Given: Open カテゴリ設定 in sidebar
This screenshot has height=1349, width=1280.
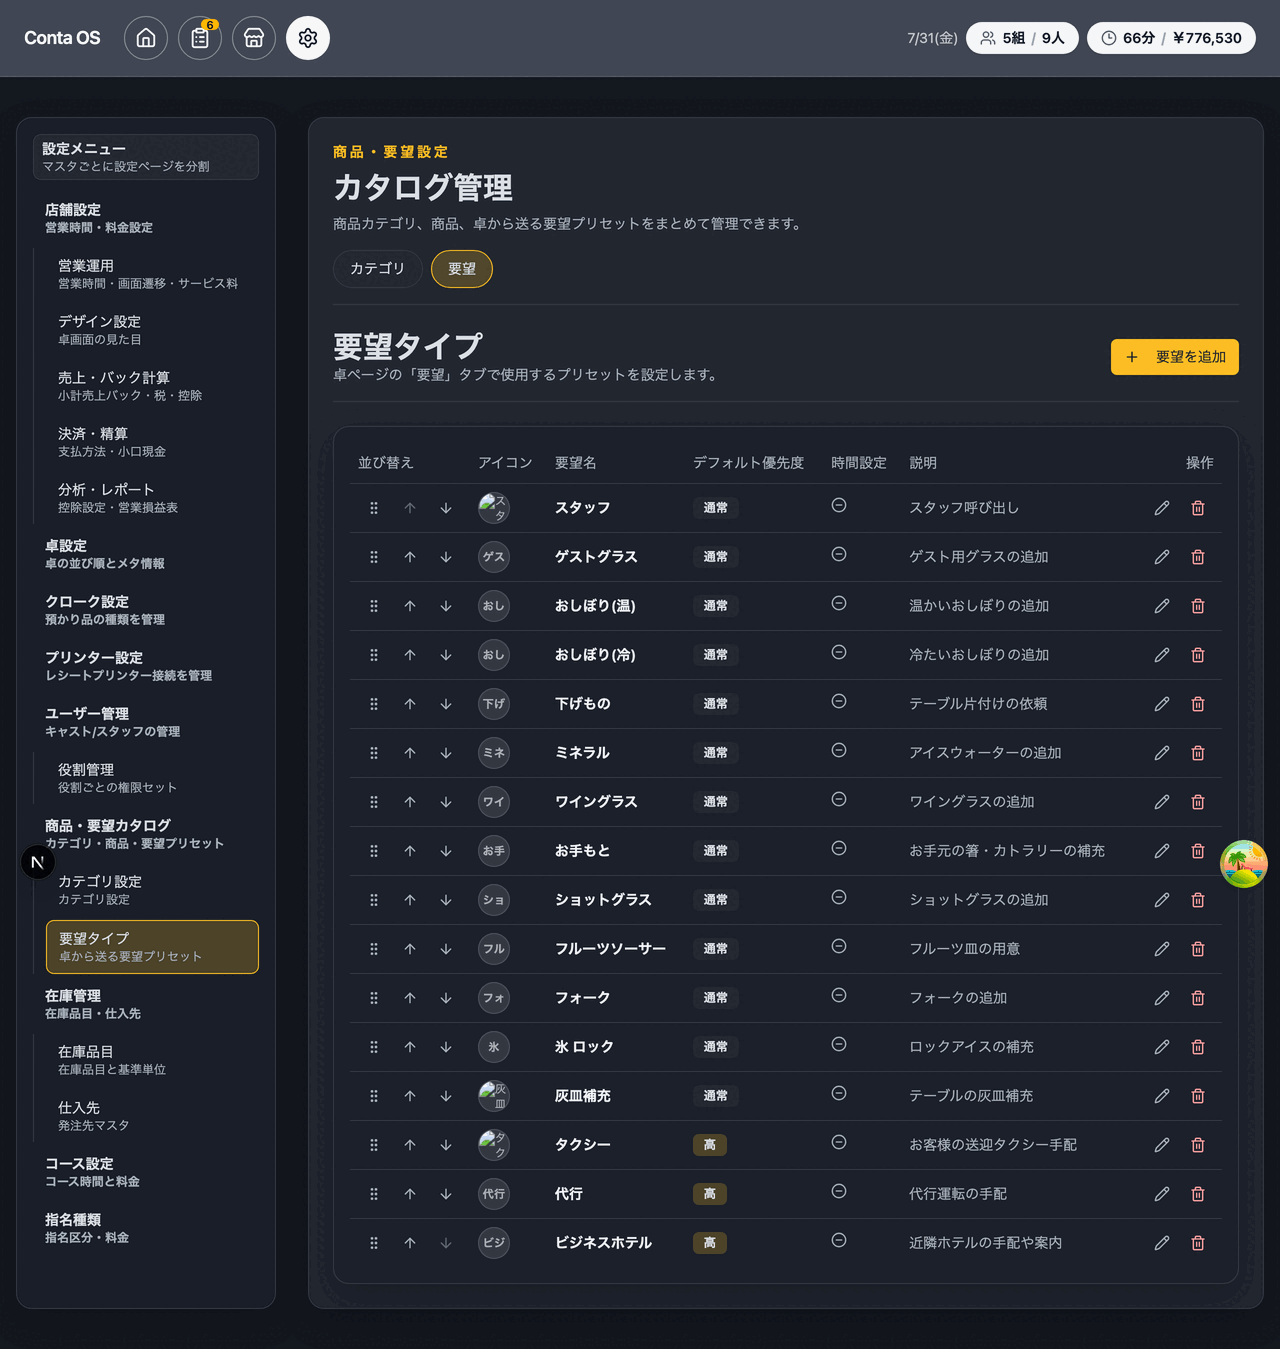Looking at the screenshot, I should pos(152,890).
